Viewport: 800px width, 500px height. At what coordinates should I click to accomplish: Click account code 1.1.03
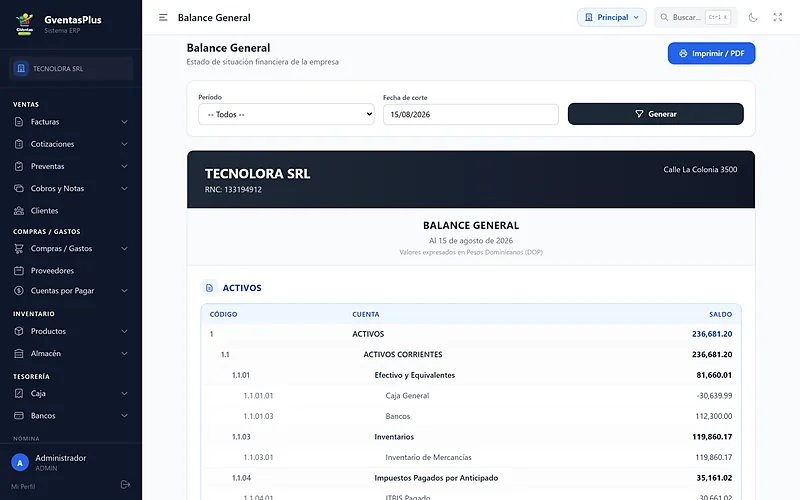coord(241,437)
